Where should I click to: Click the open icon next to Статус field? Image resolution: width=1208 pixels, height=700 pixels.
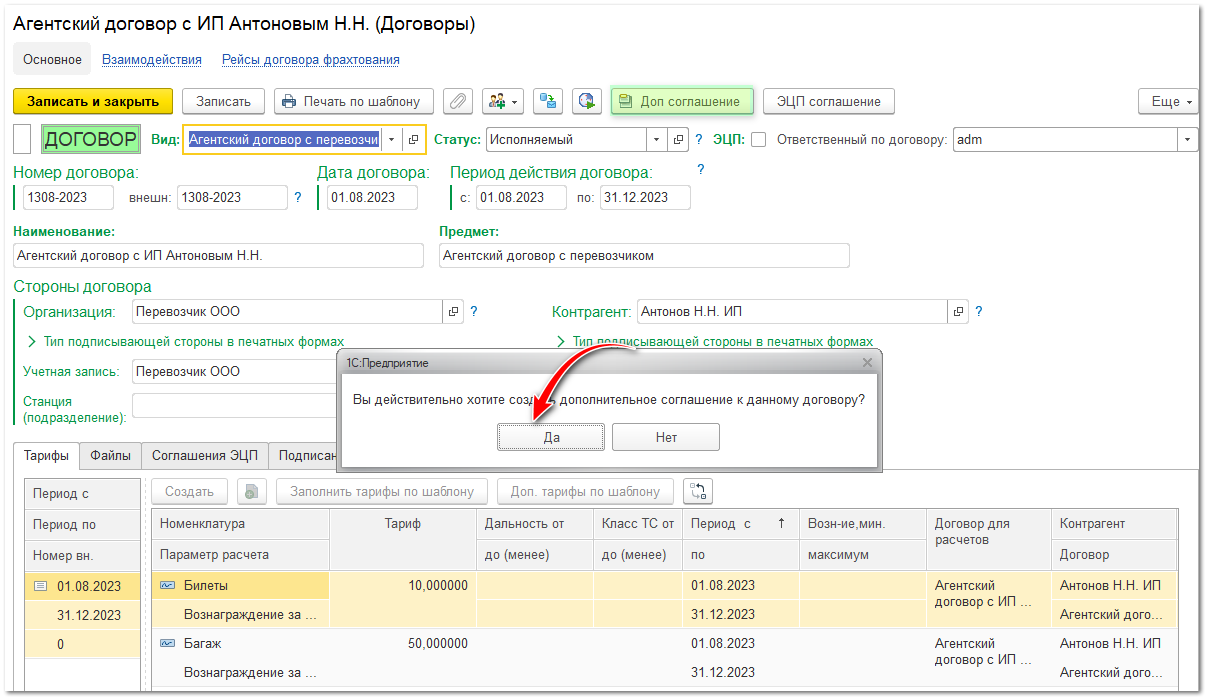point(678,140)
